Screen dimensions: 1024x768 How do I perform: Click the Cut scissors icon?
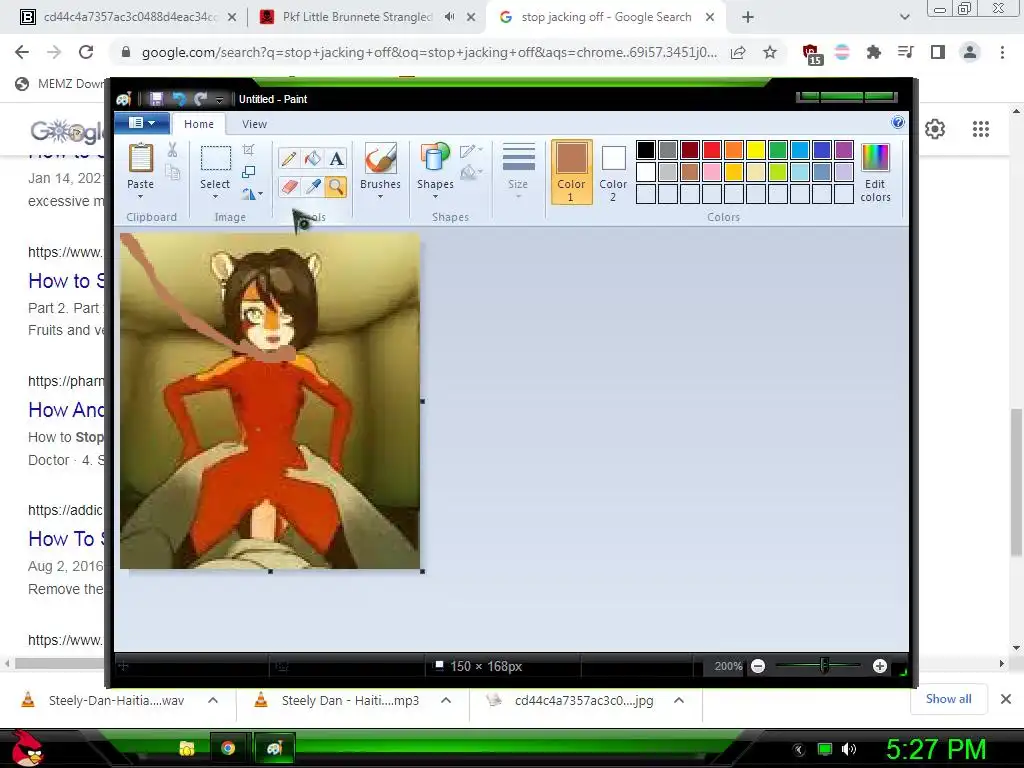coord(172,150)
